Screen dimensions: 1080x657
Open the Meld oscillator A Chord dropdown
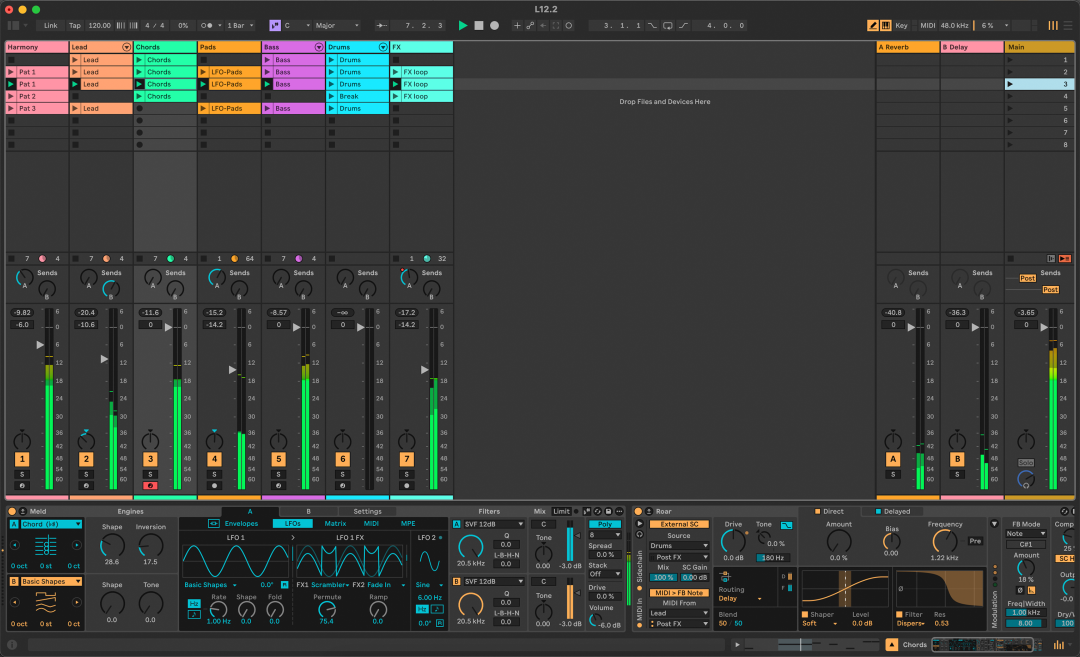point(50,524)
